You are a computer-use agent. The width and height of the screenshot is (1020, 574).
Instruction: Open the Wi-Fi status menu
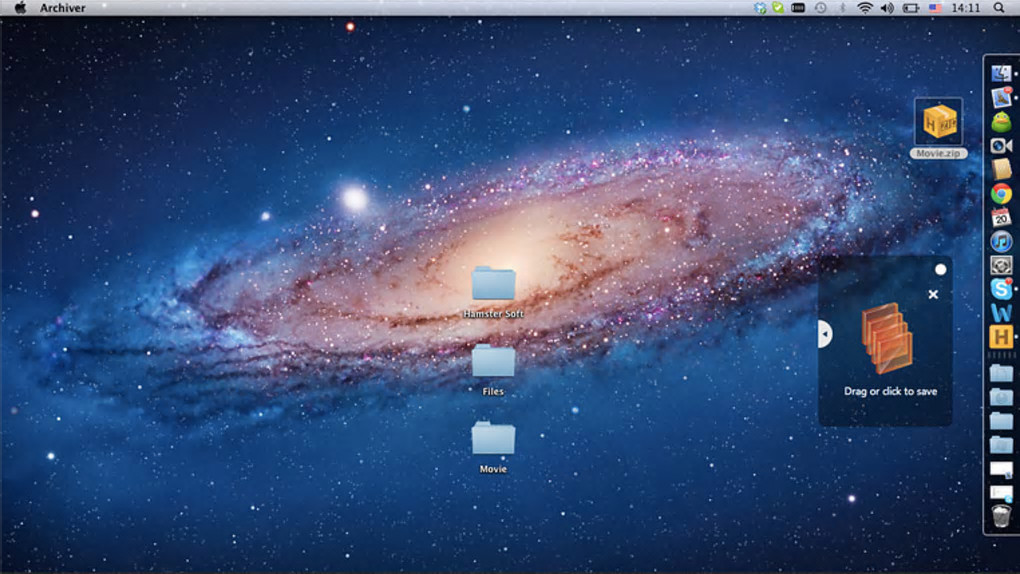865,8
